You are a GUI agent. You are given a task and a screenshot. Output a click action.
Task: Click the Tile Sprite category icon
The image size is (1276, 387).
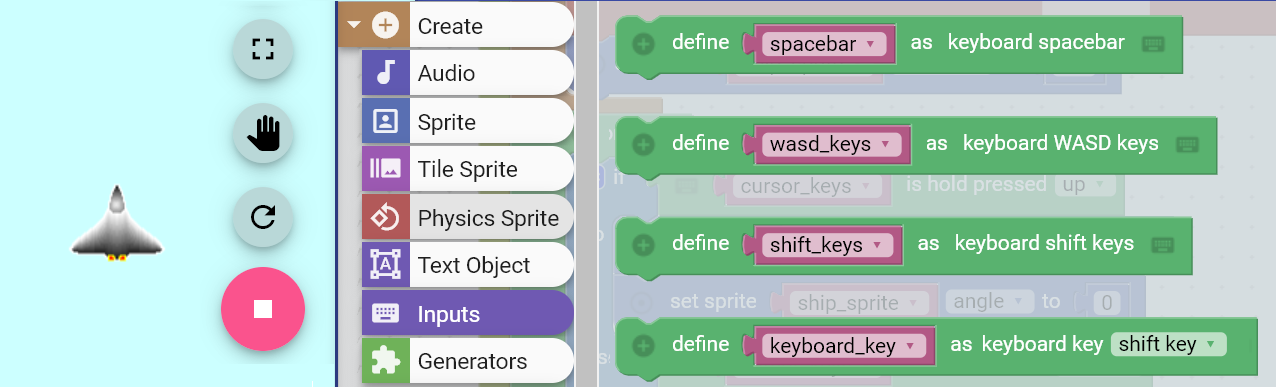385,169
